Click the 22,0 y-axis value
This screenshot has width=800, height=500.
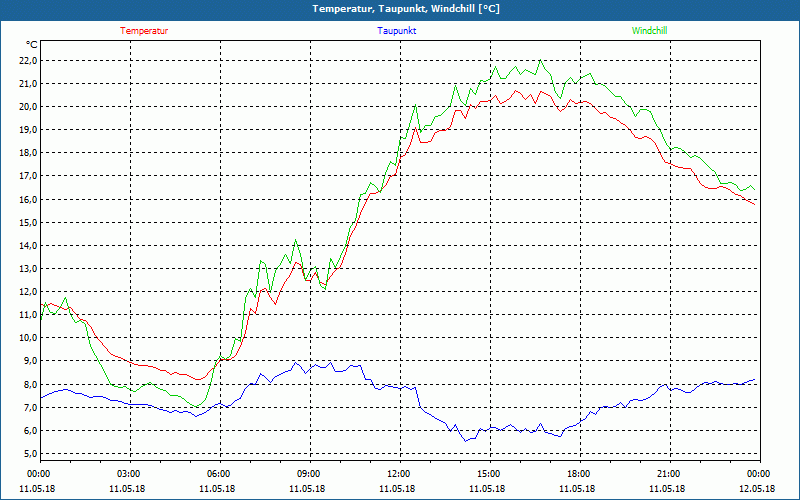[27, 60]
